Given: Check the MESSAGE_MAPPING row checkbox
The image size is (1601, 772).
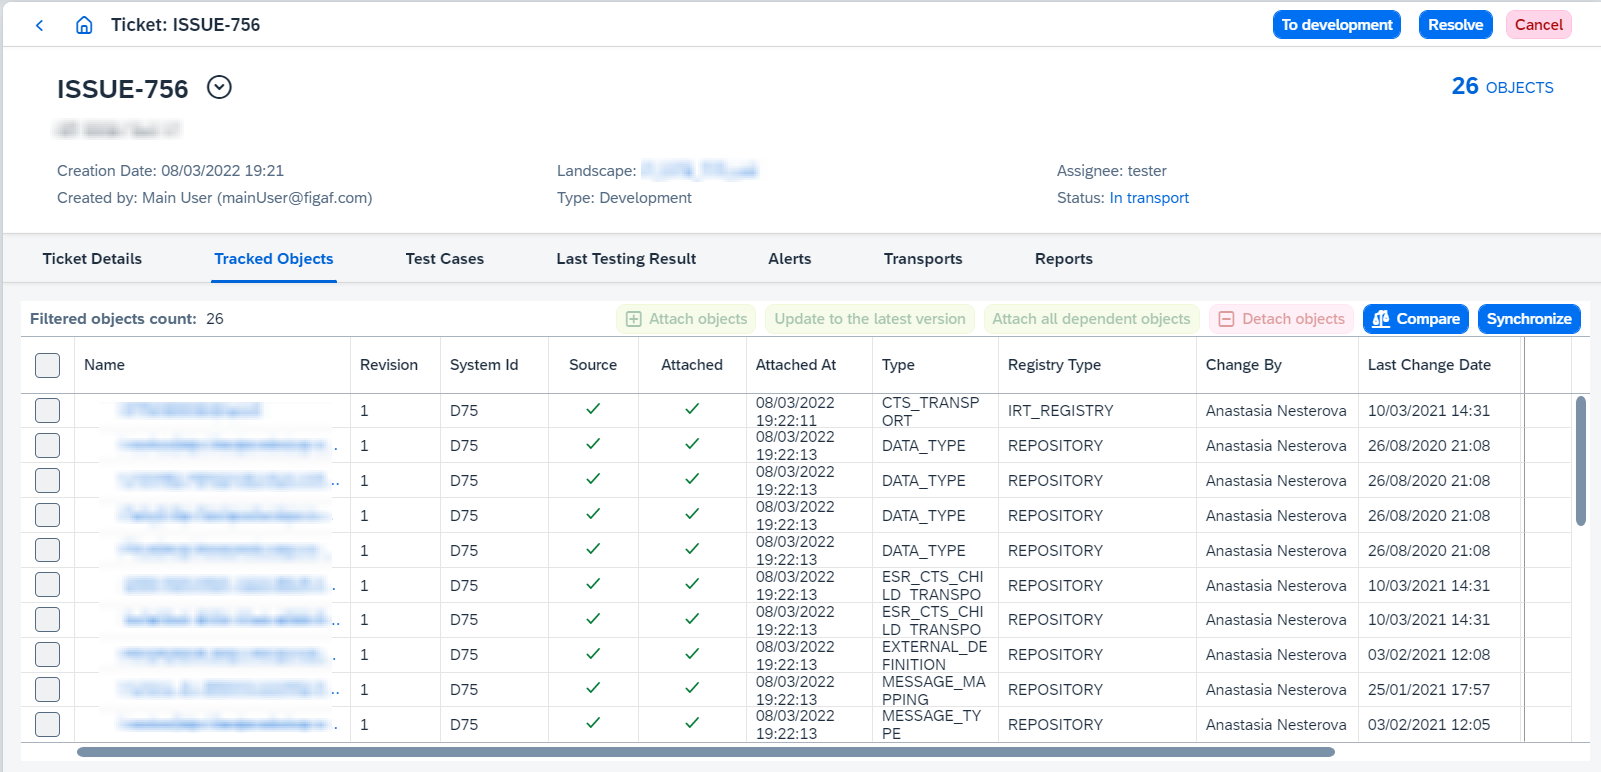Looking at the screenshot, I should (47, 690).
